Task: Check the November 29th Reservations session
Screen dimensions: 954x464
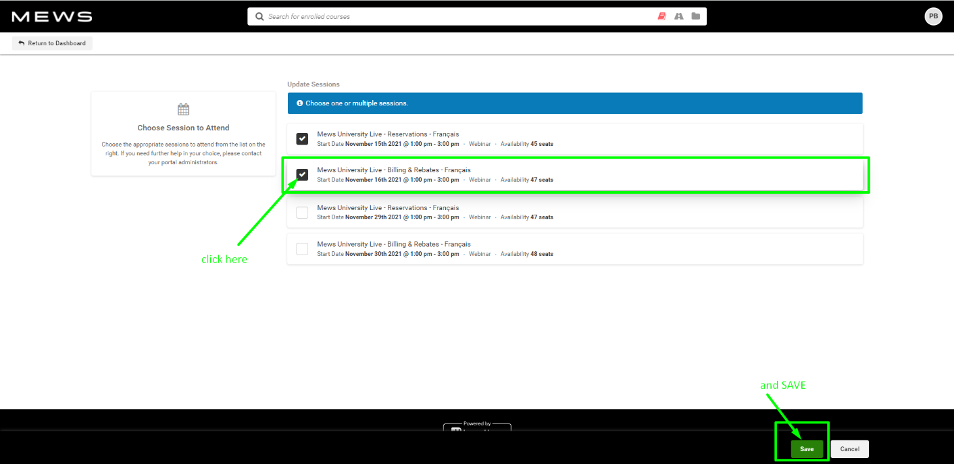Action: tap(302, 211)
